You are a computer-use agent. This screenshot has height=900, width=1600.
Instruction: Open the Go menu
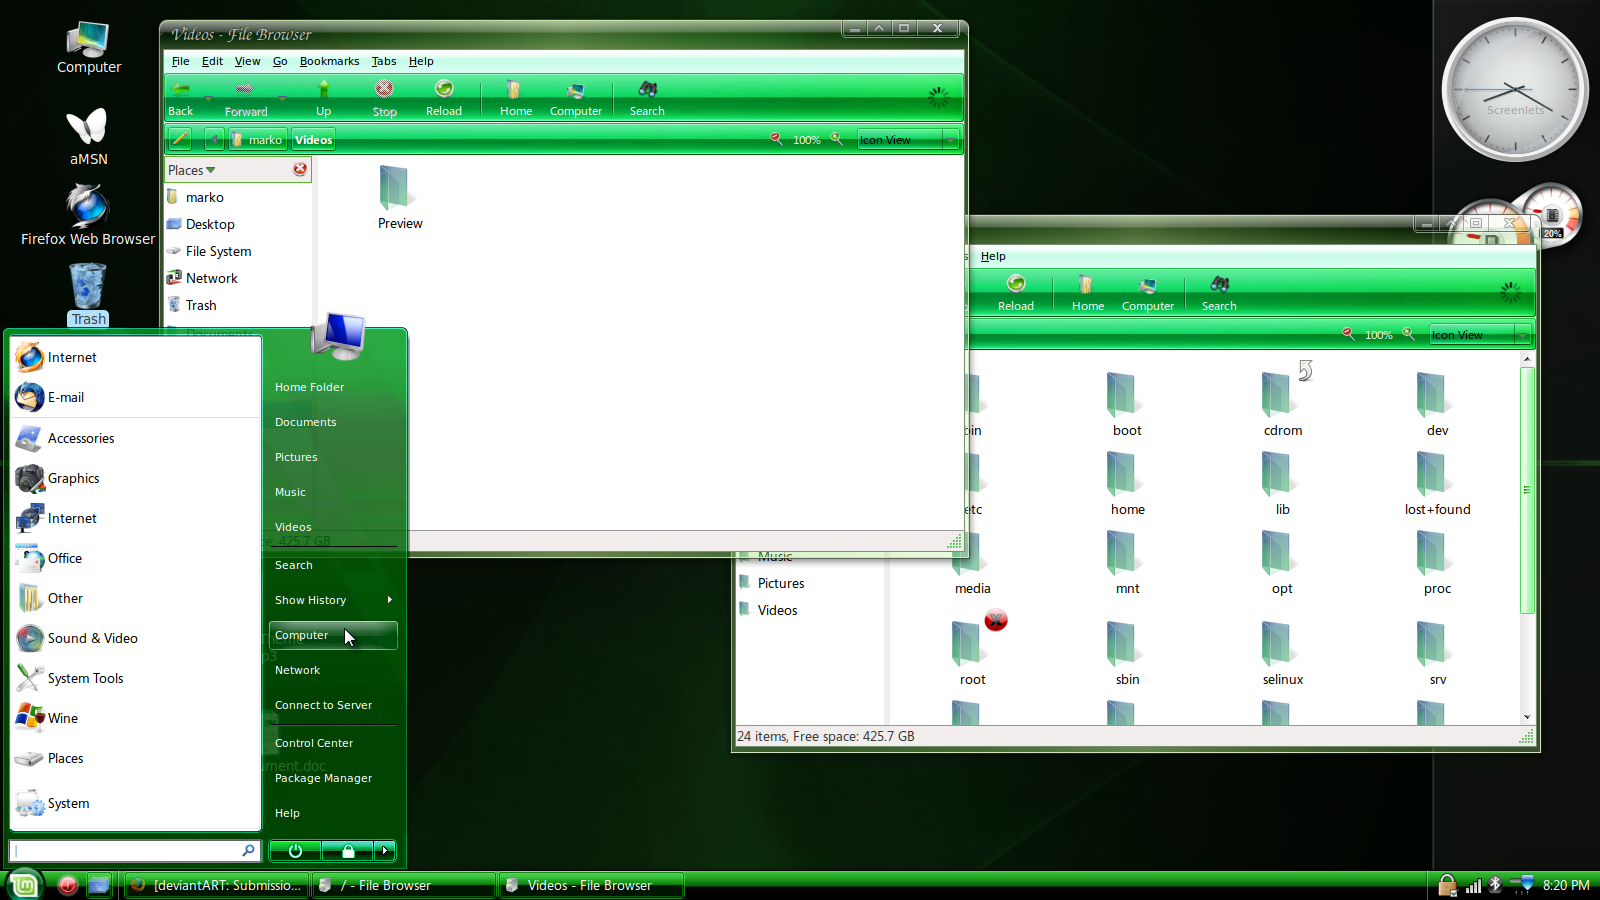pos(280,61)
